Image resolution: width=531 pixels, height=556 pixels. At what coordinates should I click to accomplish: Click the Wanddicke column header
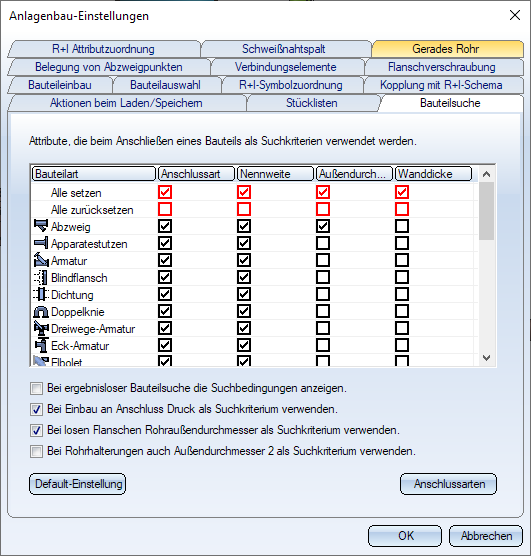pos(433,174)
